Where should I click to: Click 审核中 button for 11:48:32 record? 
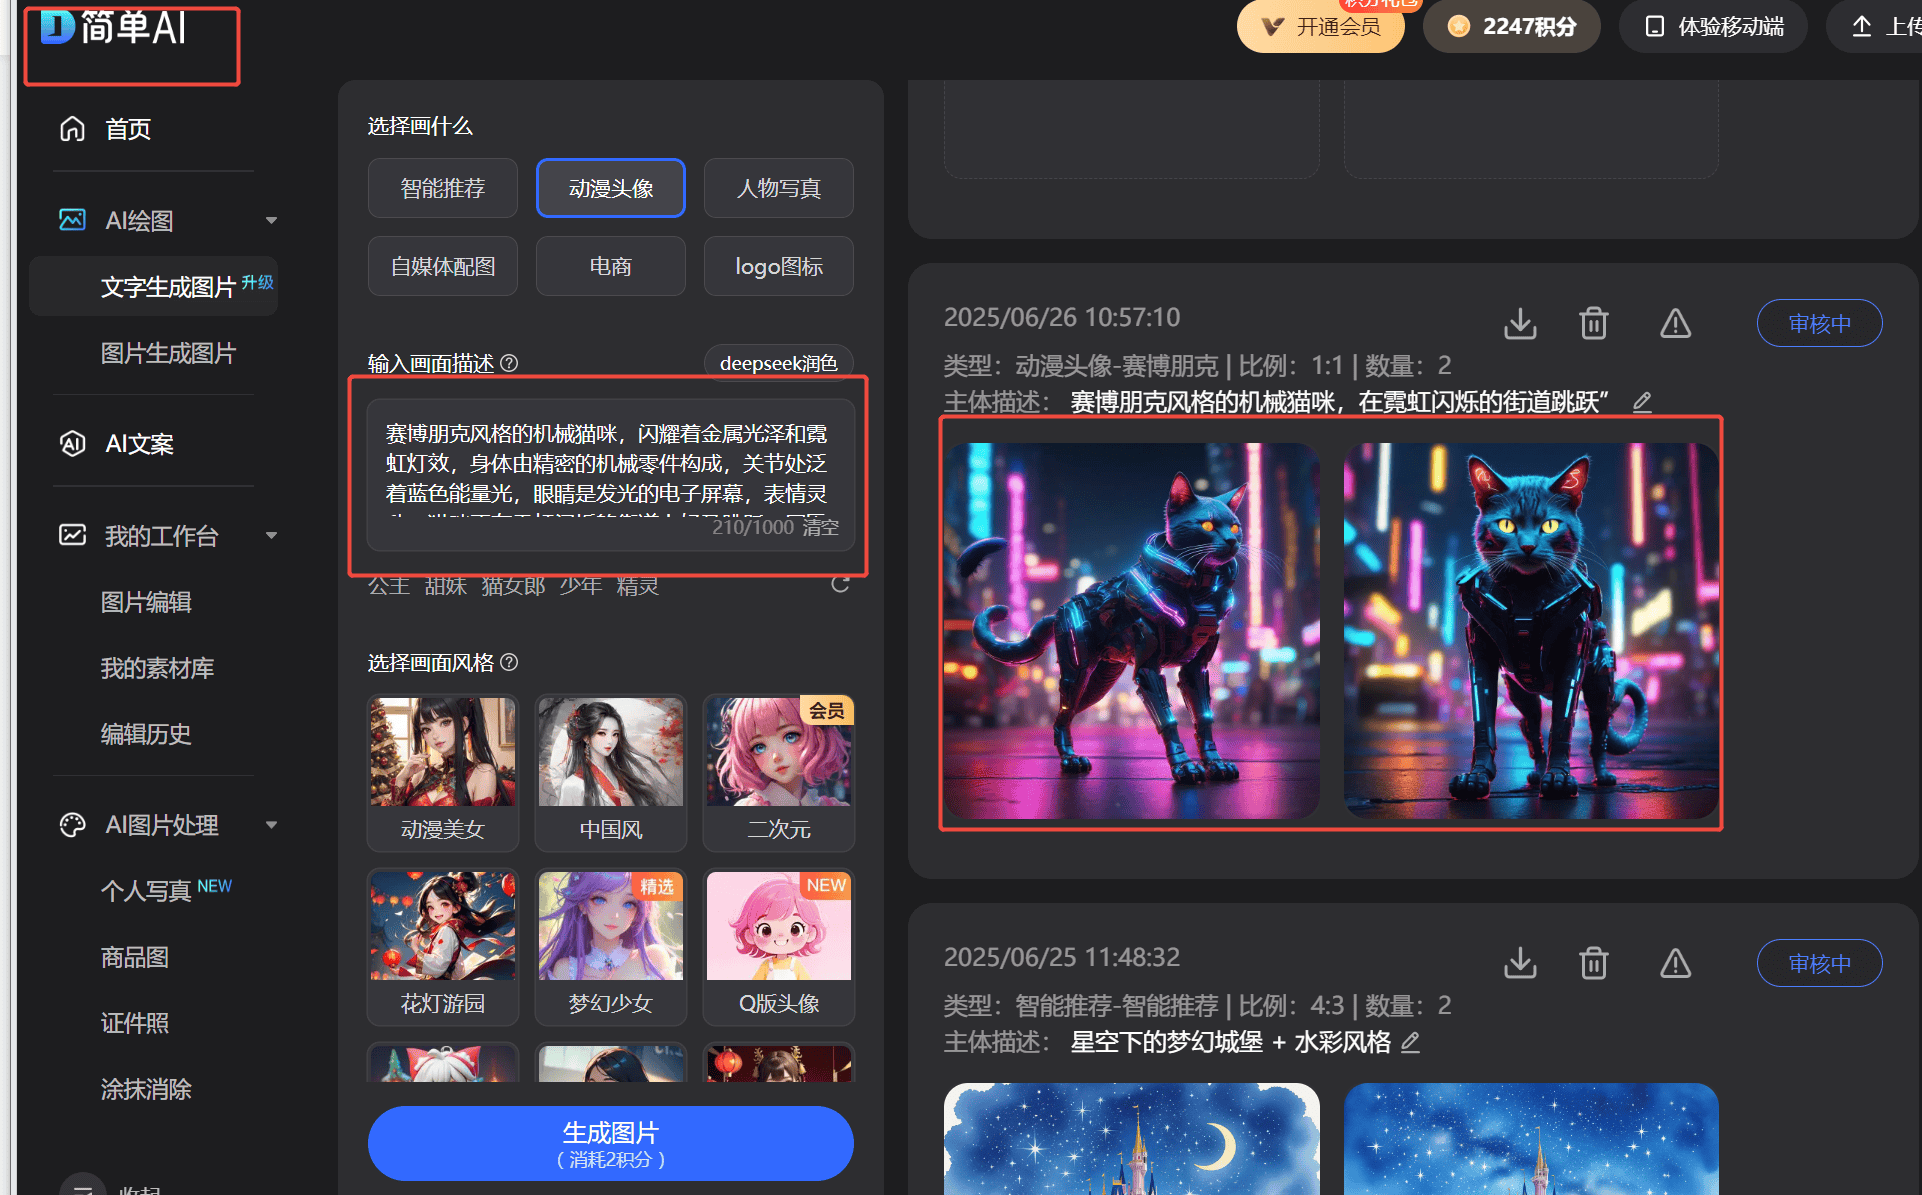(1820, 963)
